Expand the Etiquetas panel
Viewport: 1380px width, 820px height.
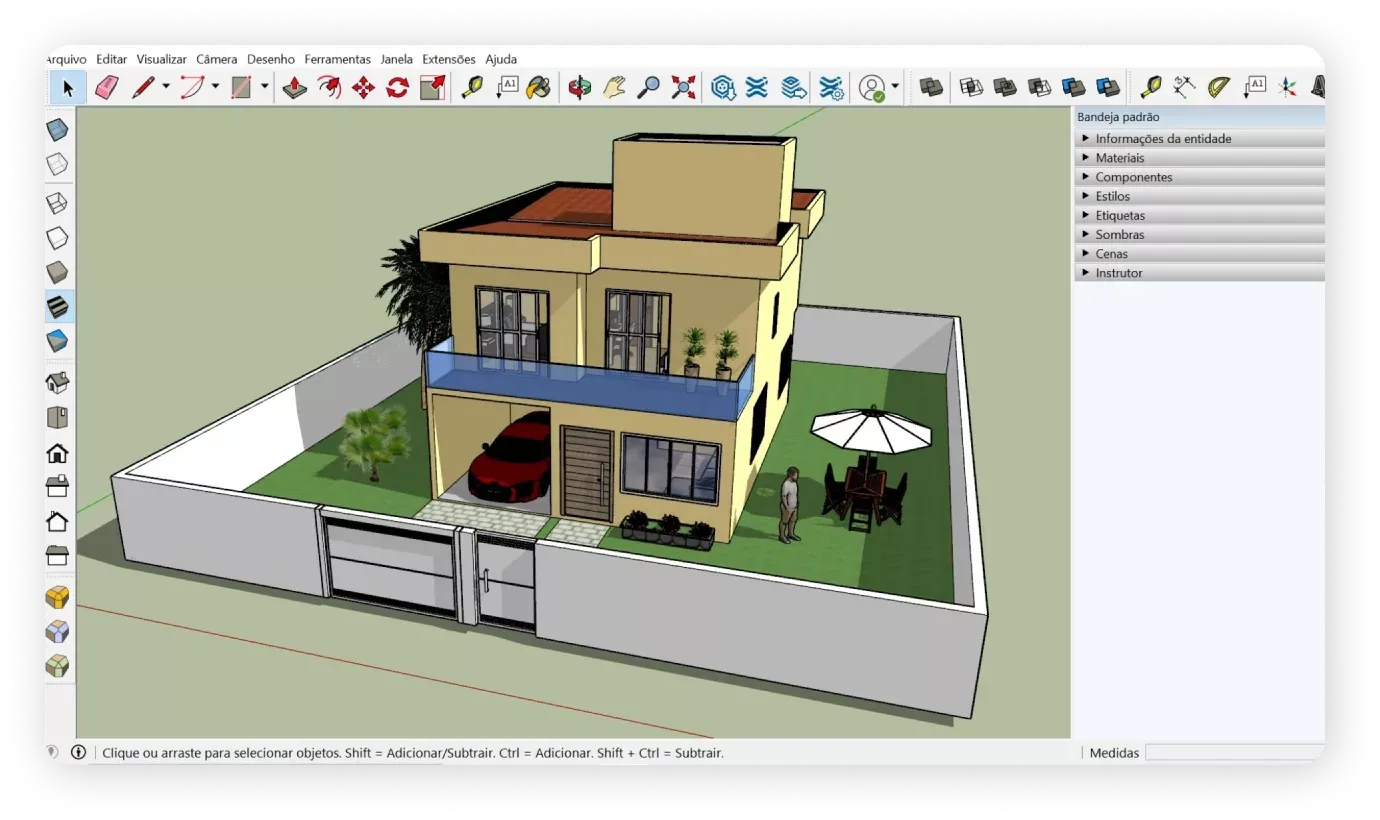[1120, 215]
